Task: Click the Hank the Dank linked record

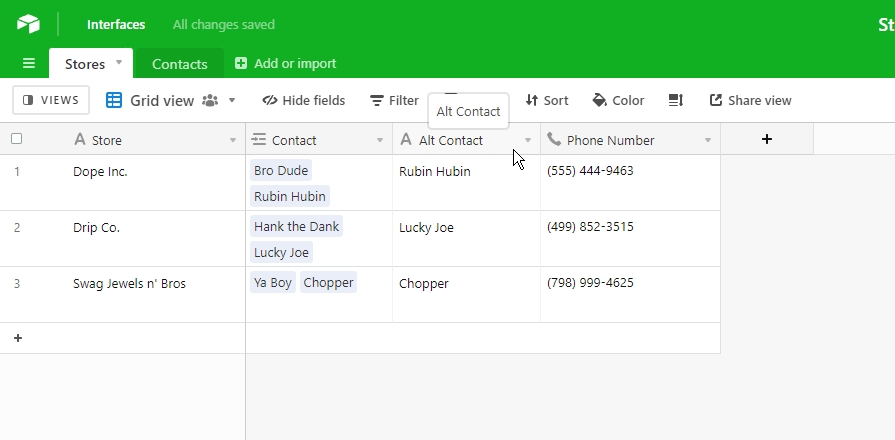Action: (296, 226)
